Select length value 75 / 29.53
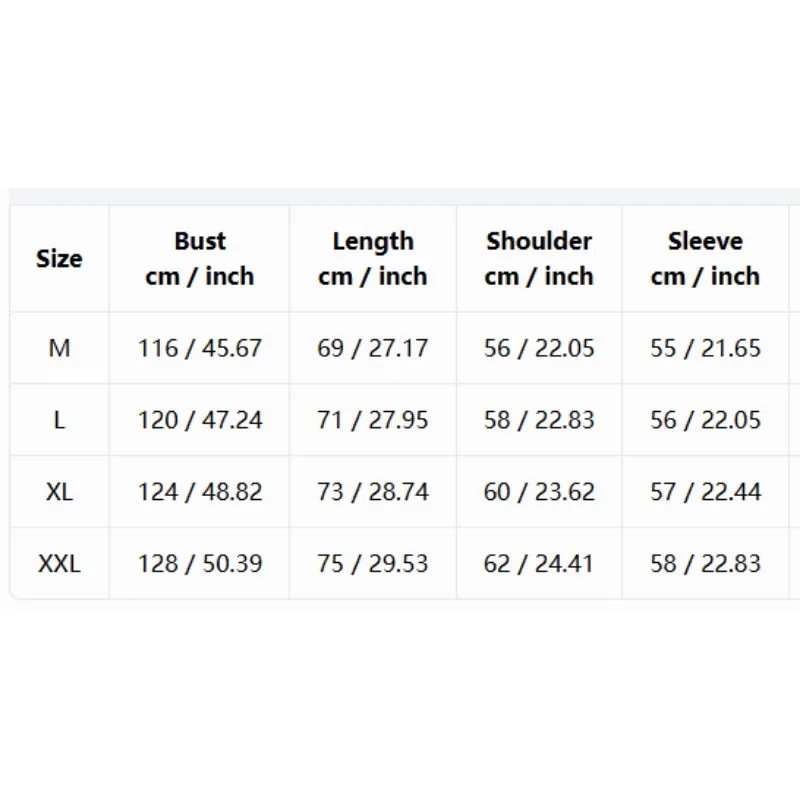800x800 pixels. (x=372, y=564)
